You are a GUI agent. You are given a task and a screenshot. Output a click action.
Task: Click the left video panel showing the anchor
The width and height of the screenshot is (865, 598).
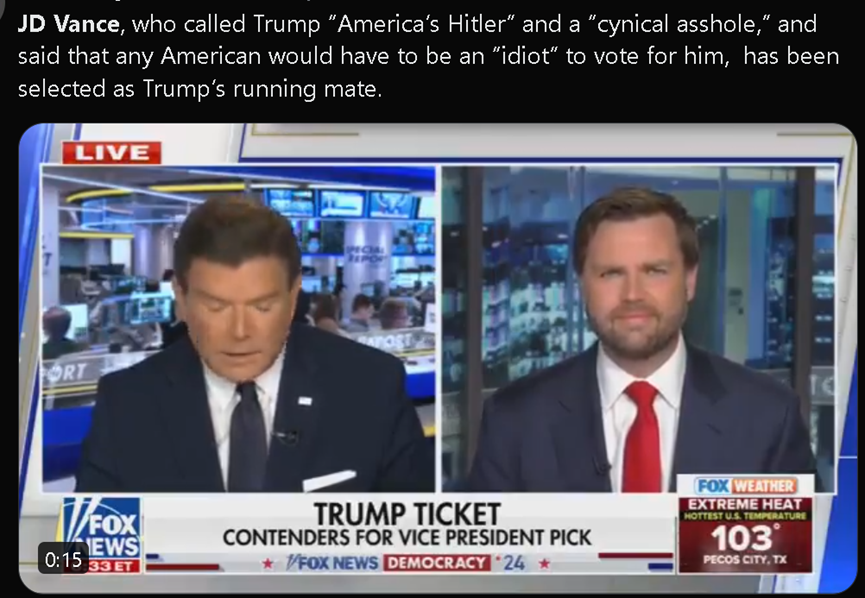[x=238, y=328]
